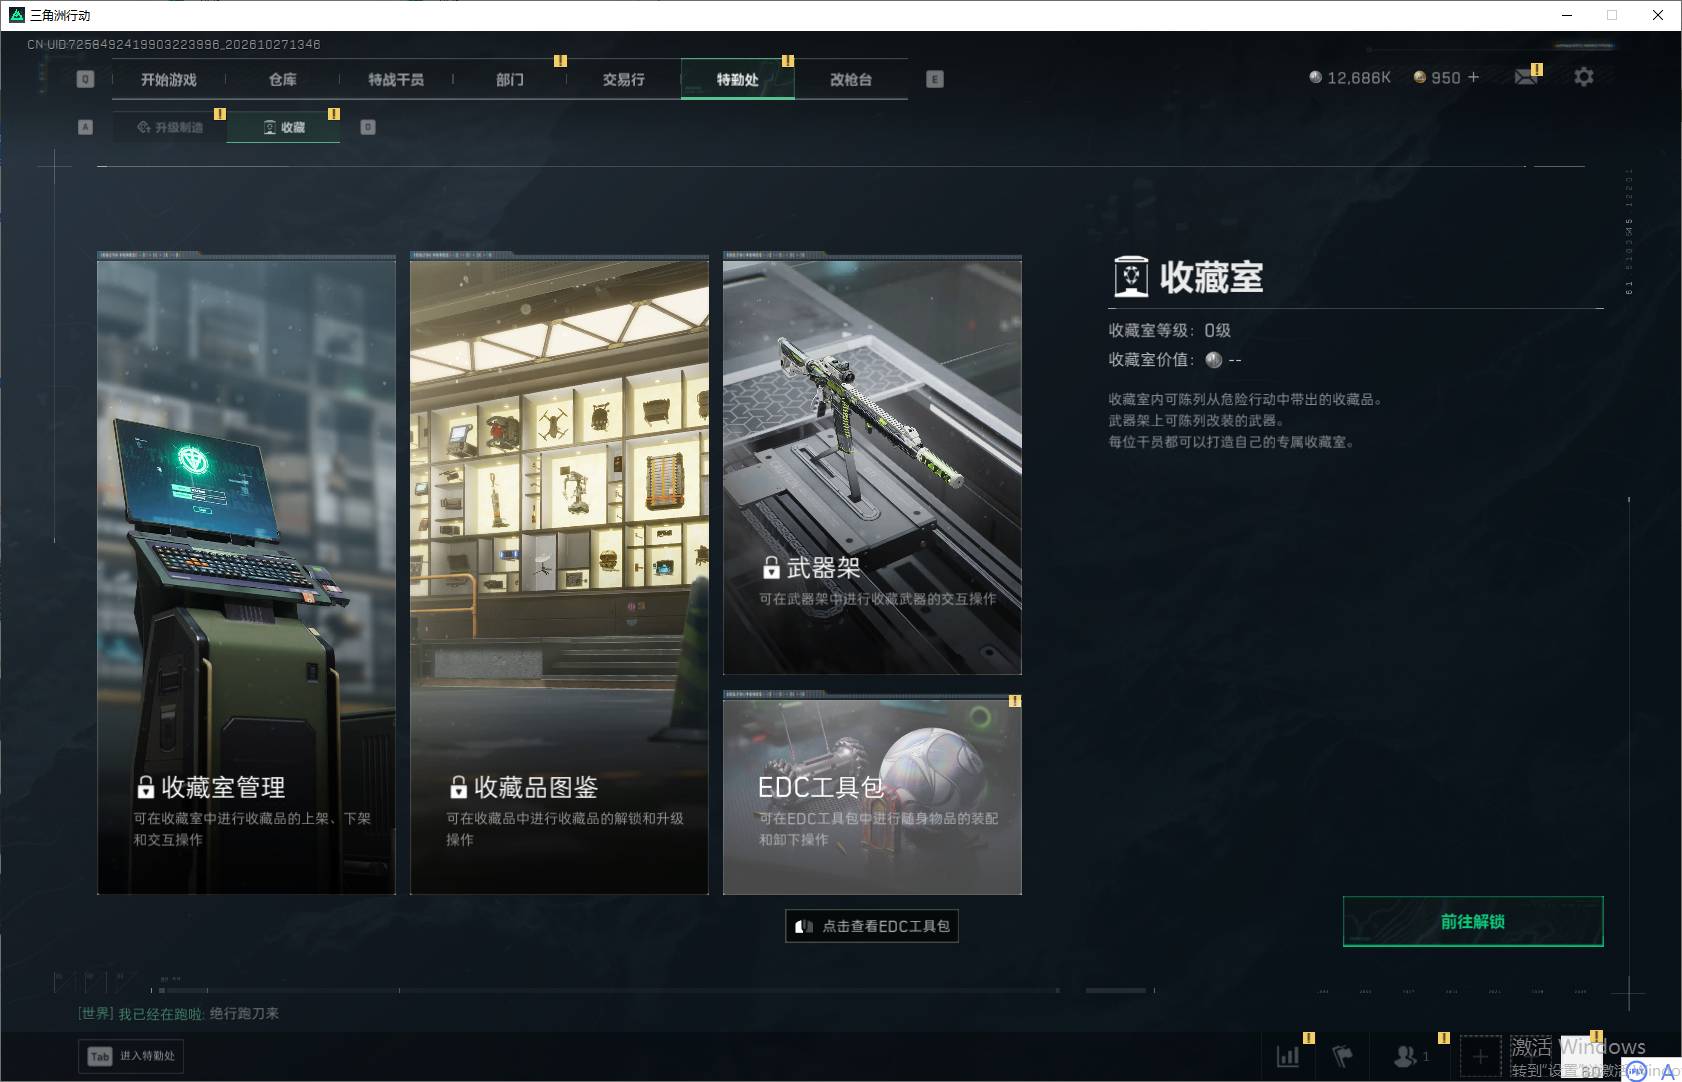The width and height of the screenshot is (1682, 1082).
Task: Click the plus to add 950 currency
Action: (1473, 77)
